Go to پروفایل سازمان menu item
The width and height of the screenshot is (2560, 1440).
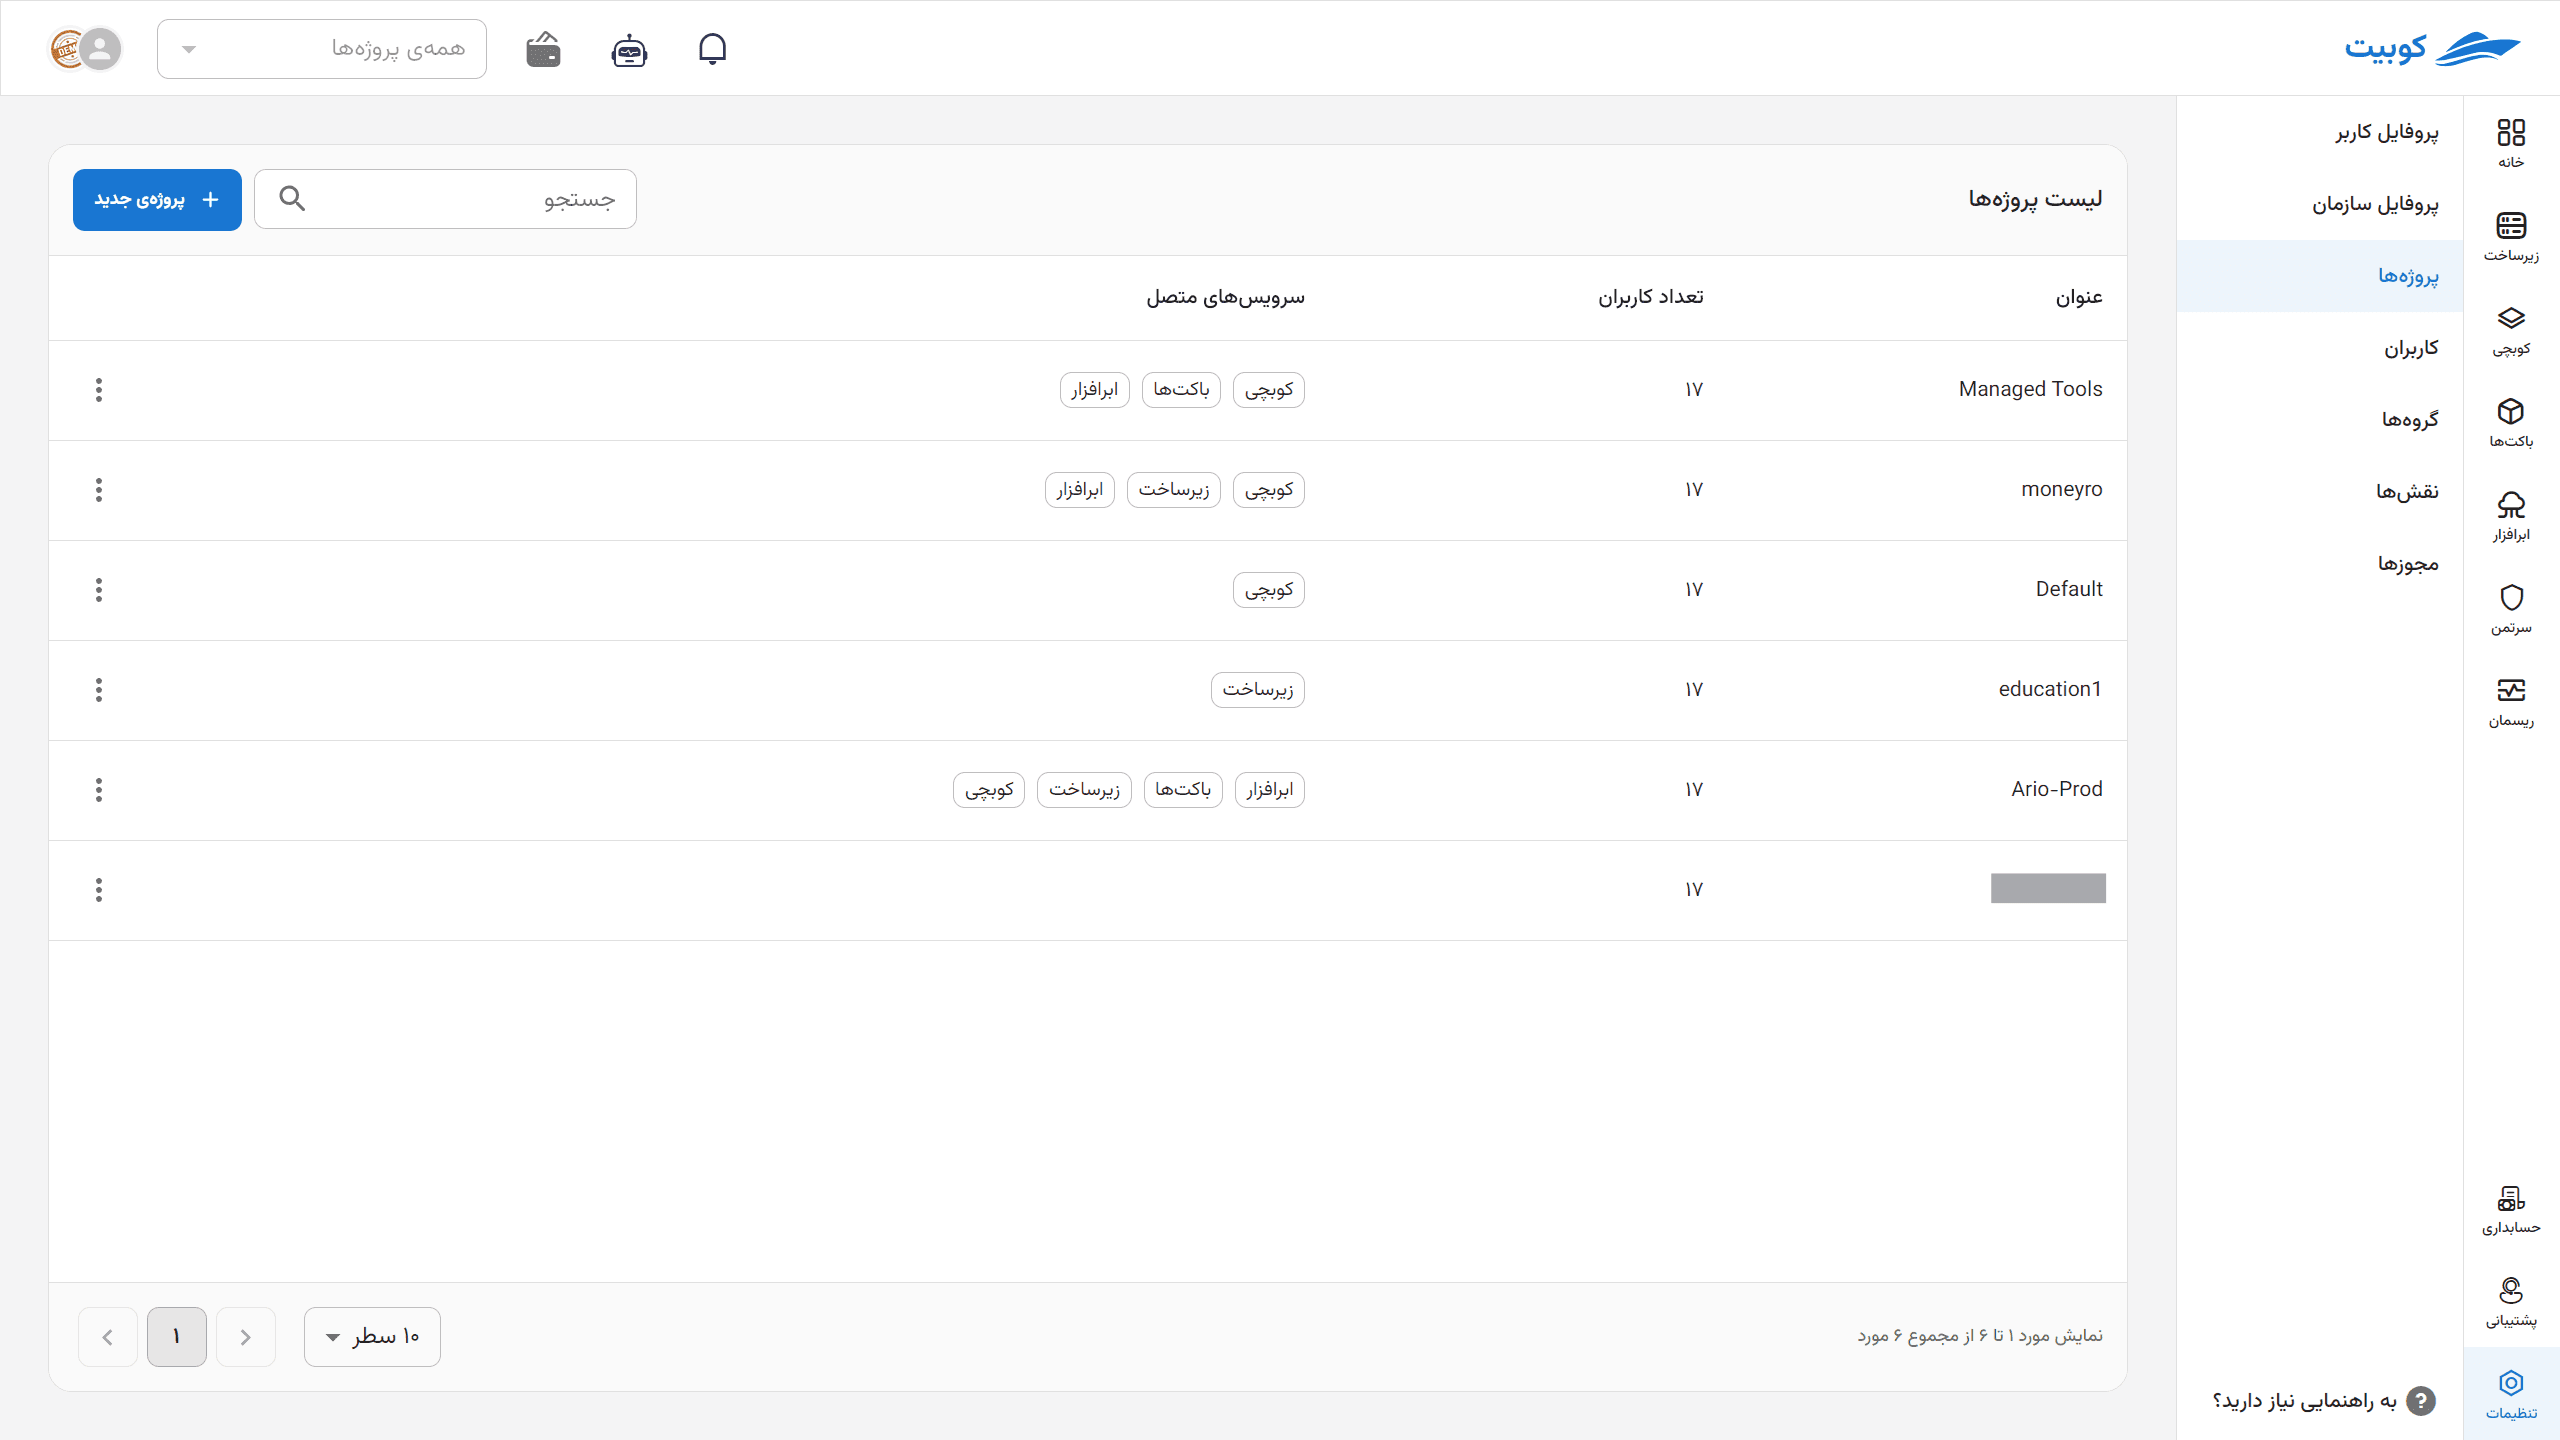2320,204
